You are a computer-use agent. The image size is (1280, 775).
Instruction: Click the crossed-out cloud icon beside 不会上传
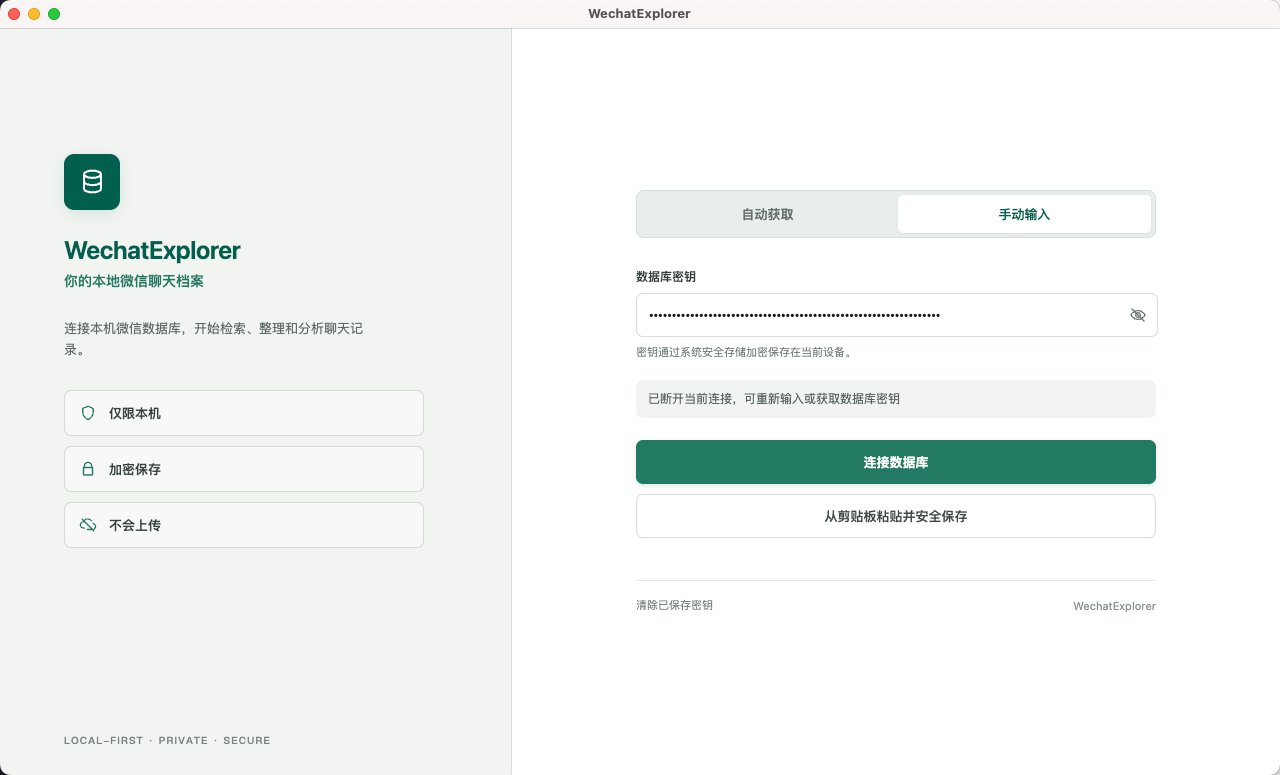click(x=88, y=525)
